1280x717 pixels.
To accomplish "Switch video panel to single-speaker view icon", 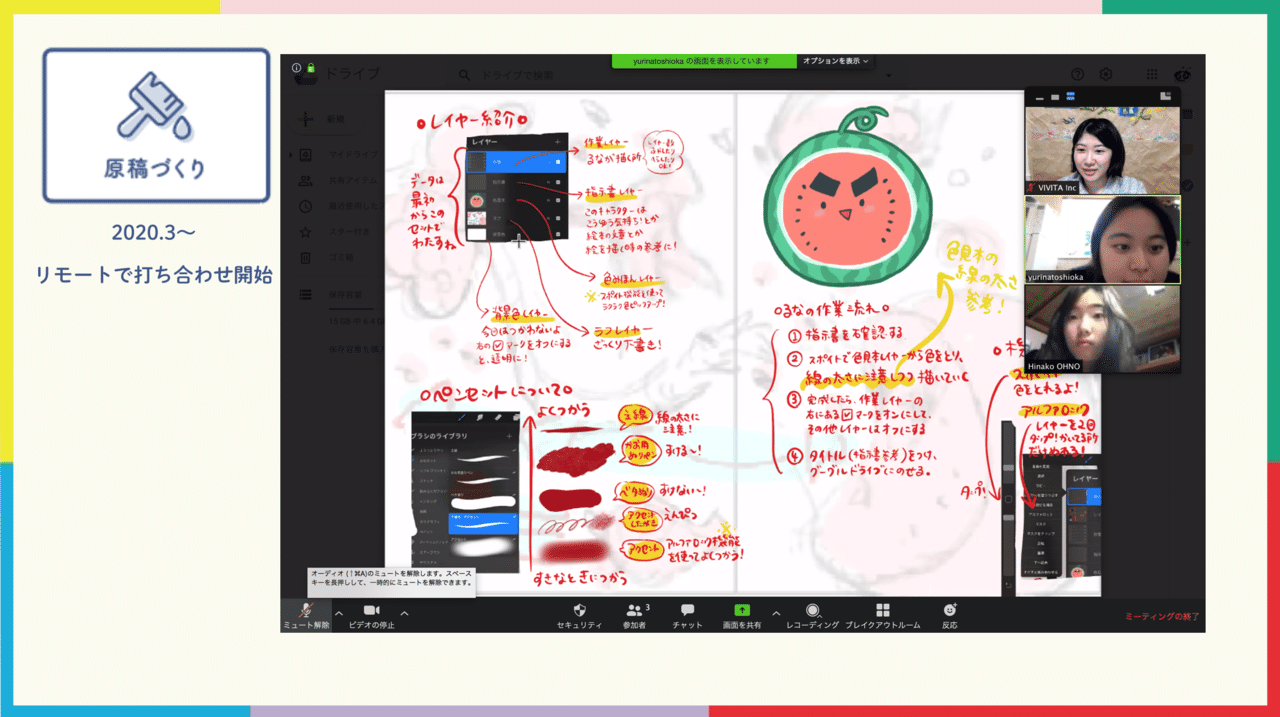I will [x=1053, y=97].
